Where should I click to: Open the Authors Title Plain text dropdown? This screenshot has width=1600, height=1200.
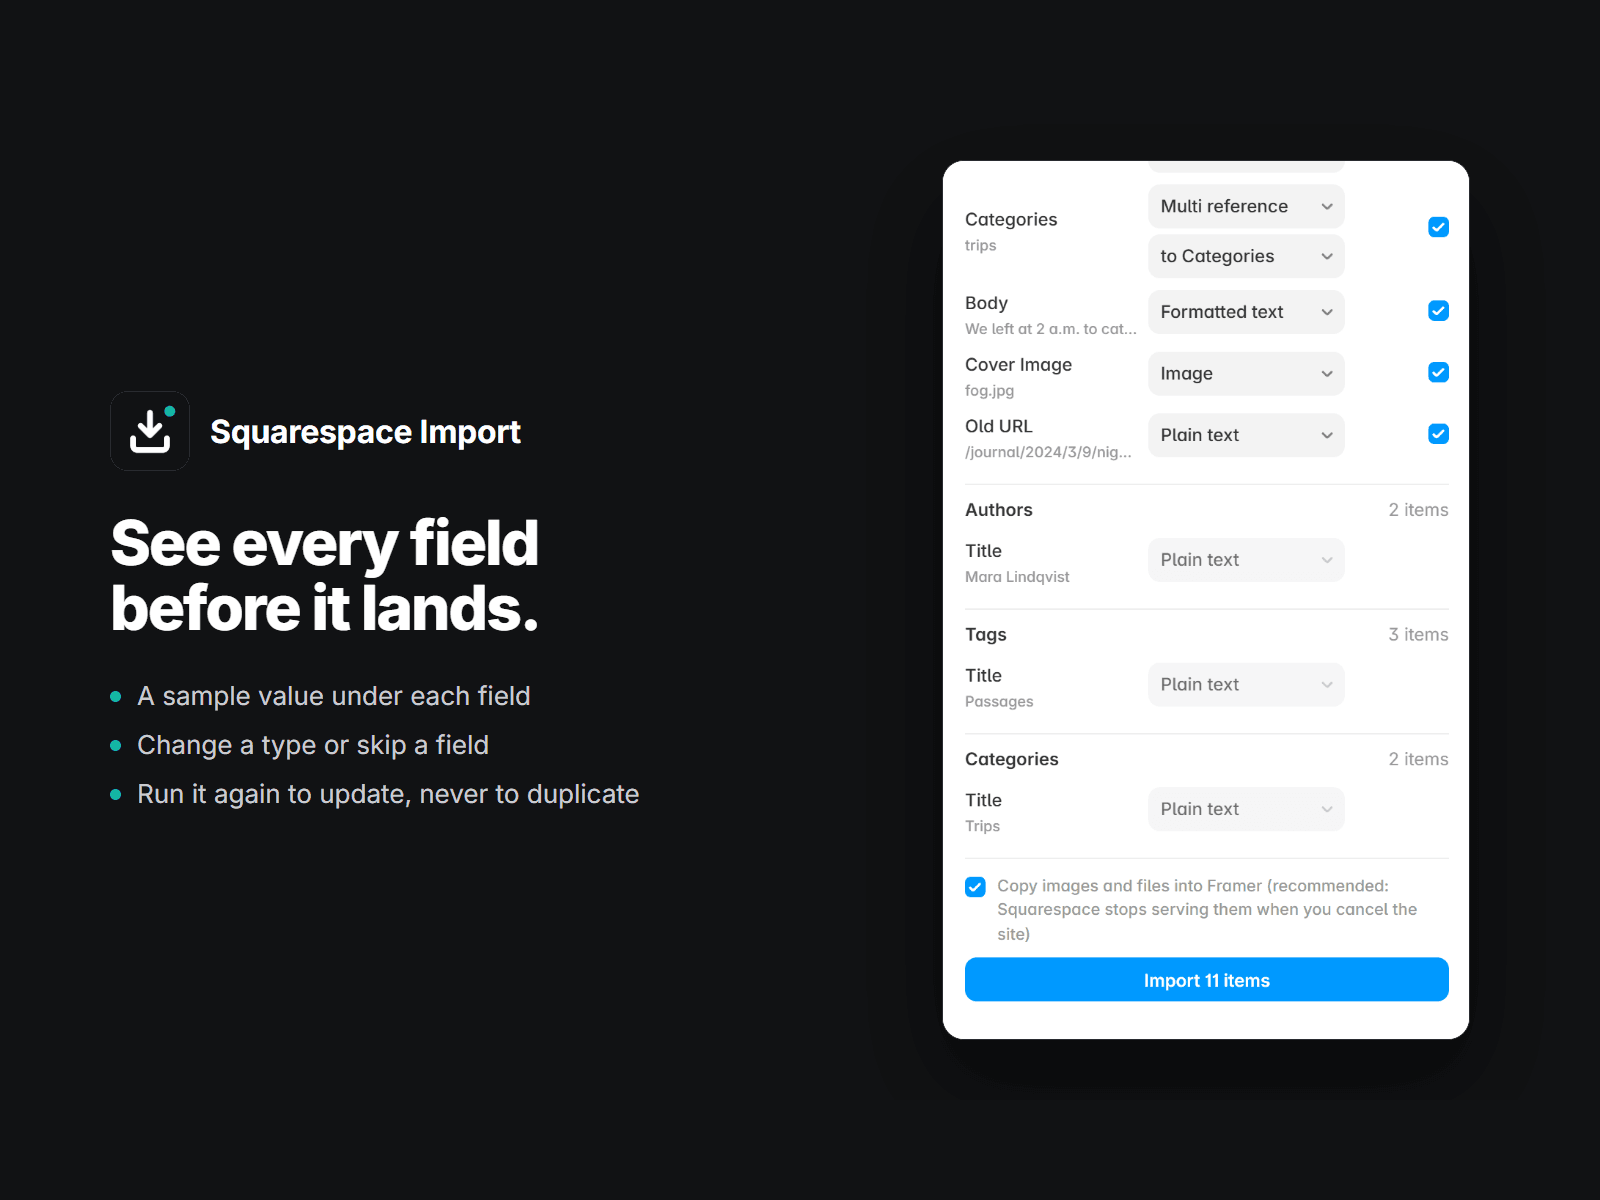(x=1246, y=560)
